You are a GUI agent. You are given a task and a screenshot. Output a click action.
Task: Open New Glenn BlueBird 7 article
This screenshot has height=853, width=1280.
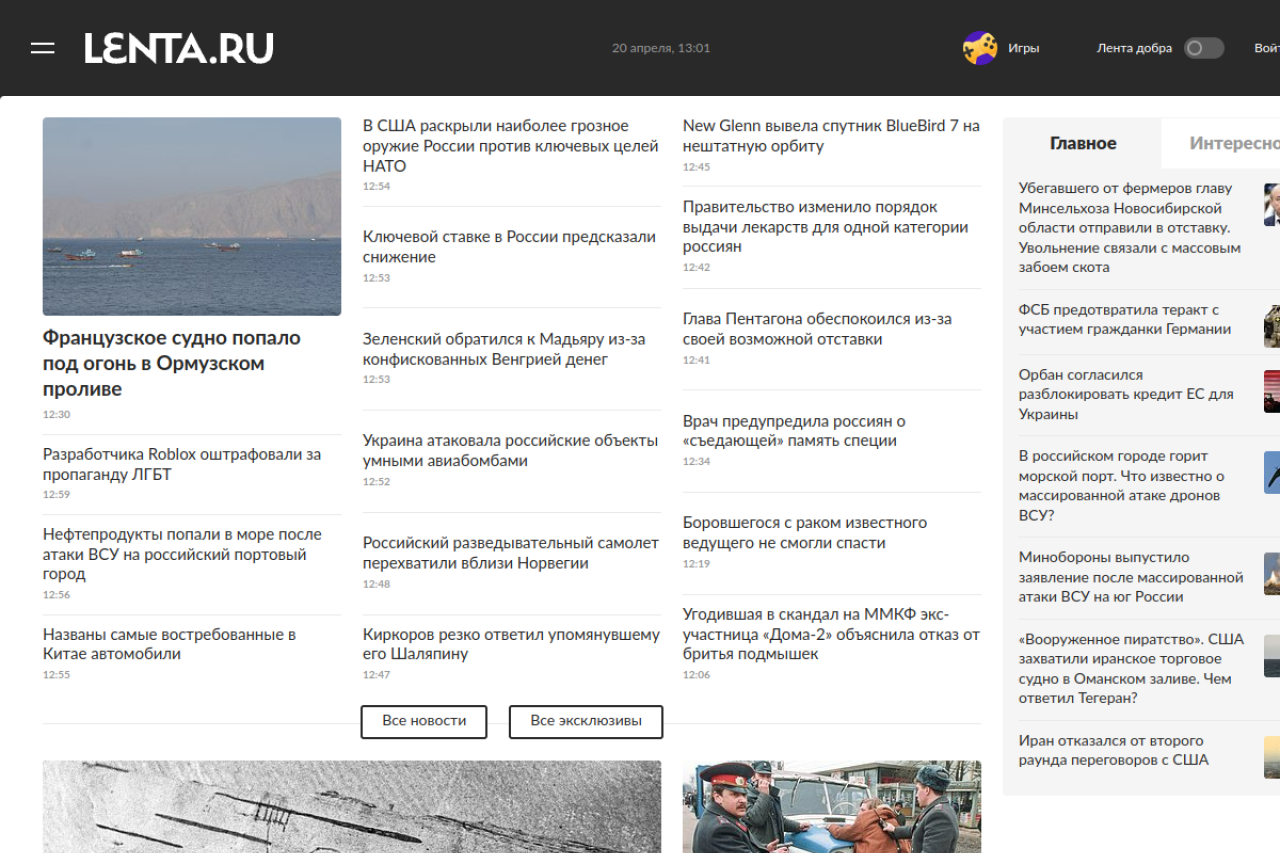pyautogui.click(x=830, y=136)
